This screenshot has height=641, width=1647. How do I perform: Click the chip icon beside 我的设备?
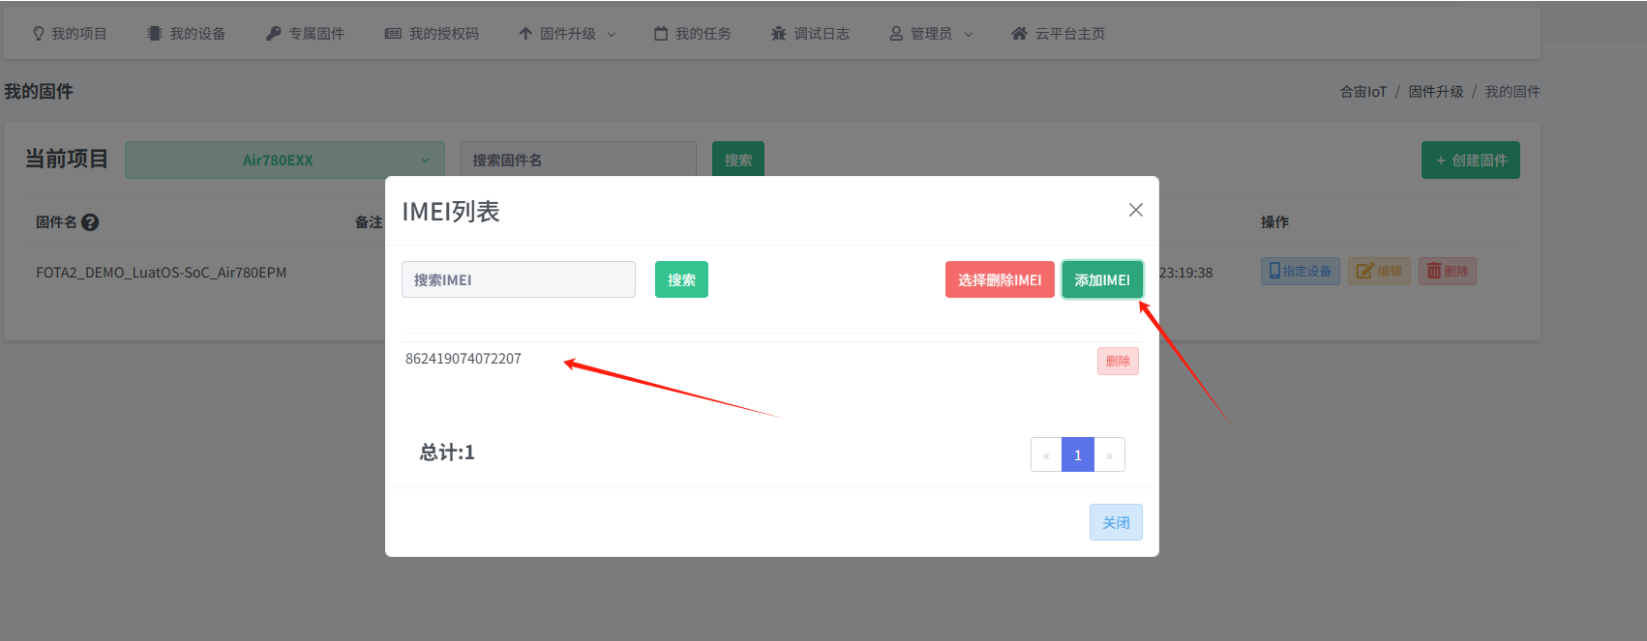pos(154,34)
